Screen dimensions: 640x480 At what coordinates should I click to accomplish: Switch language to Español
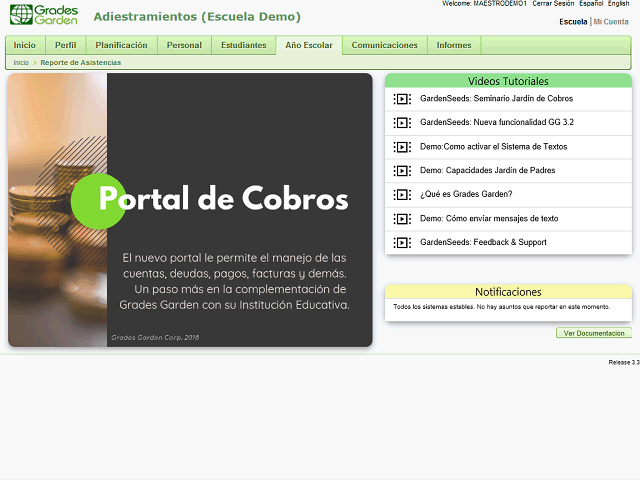591,3
